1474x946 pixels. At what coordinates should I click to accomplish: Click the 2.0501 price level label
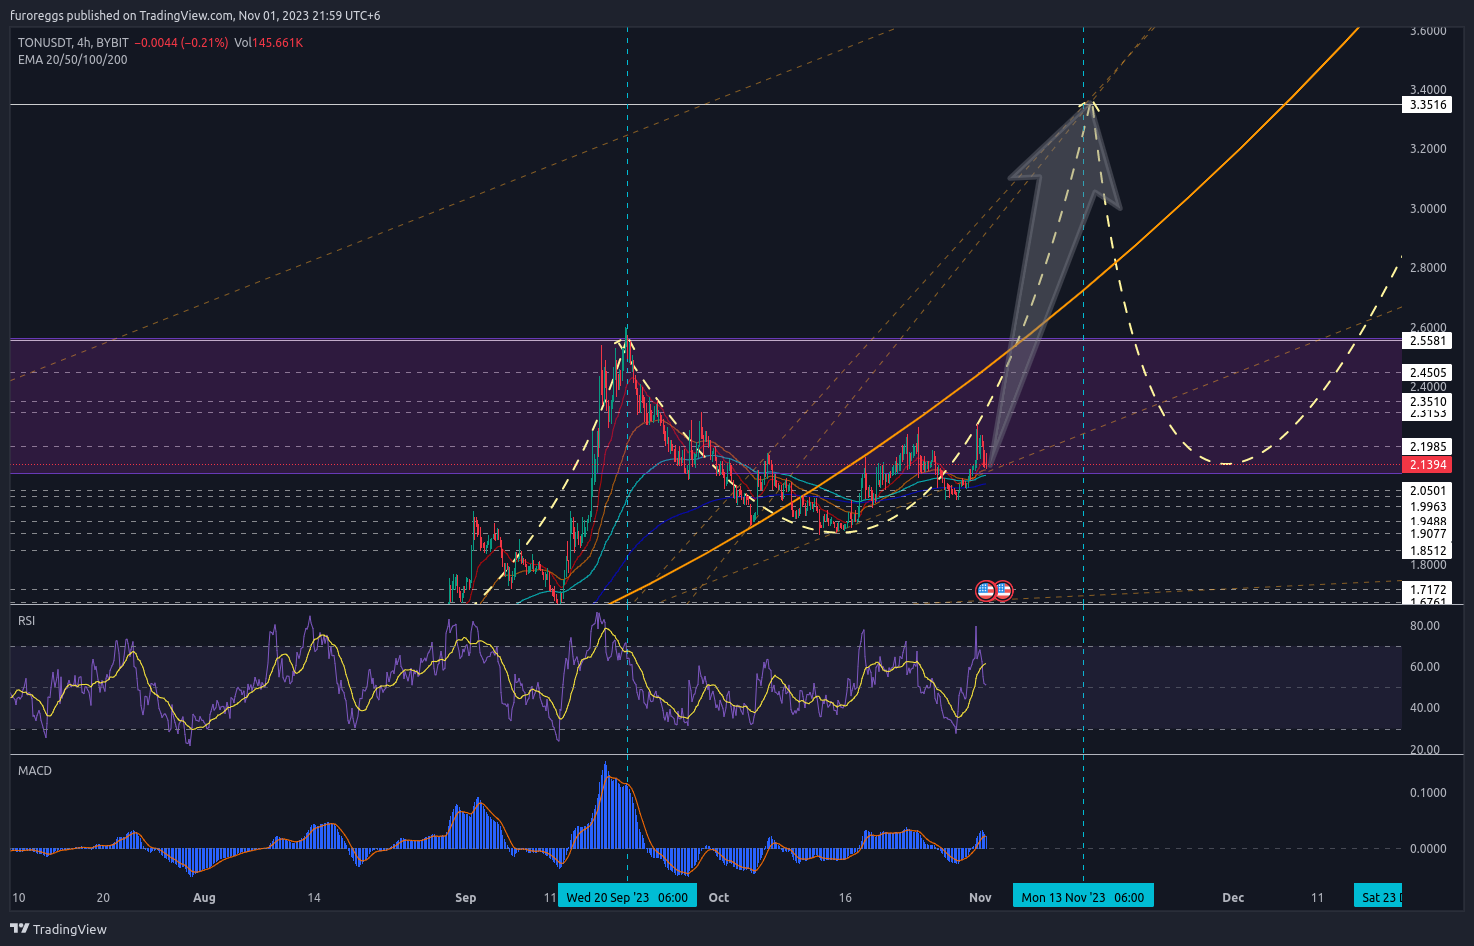click(1428, 491)
